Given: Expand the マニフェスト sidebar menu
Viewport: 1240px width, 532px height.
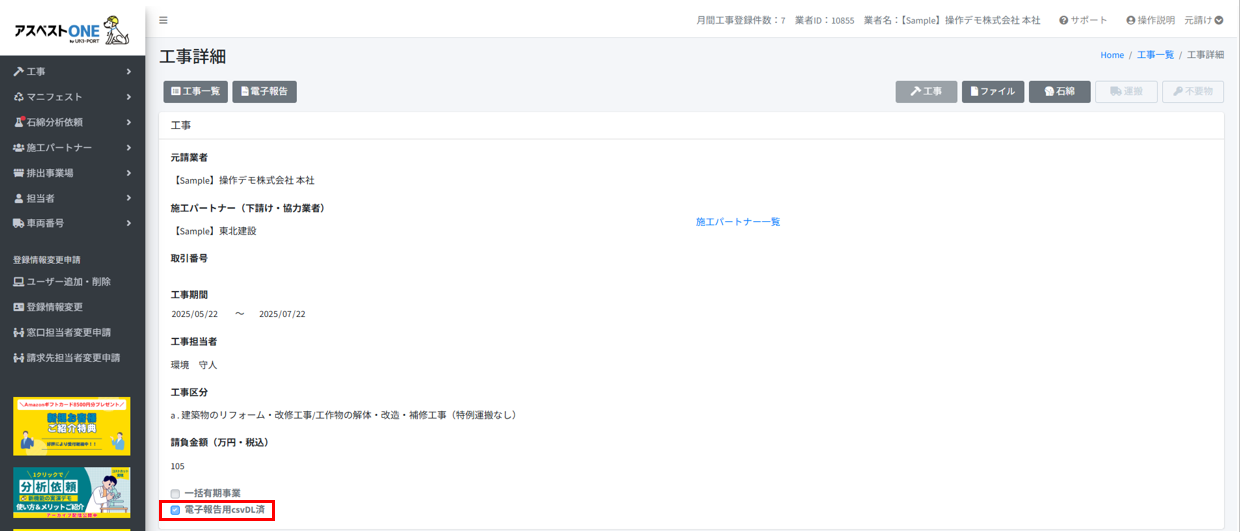Looking at the screenshot, I should [x=72, y=97].
